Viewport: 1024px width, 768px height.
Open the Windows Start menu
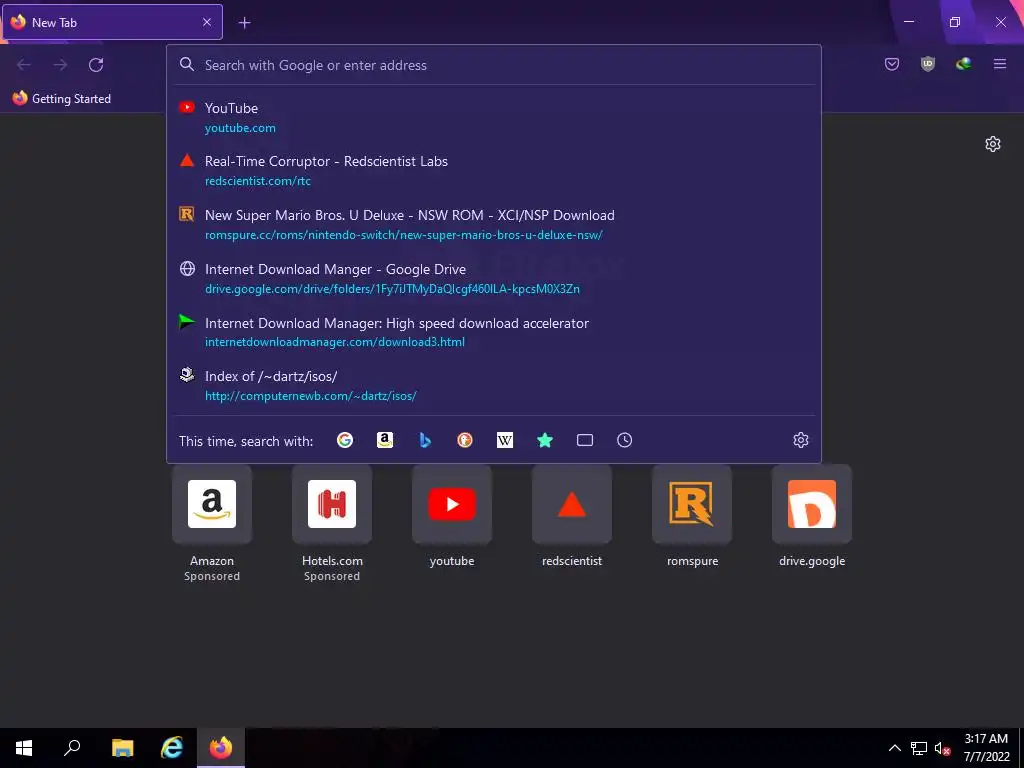coord(24,748)
